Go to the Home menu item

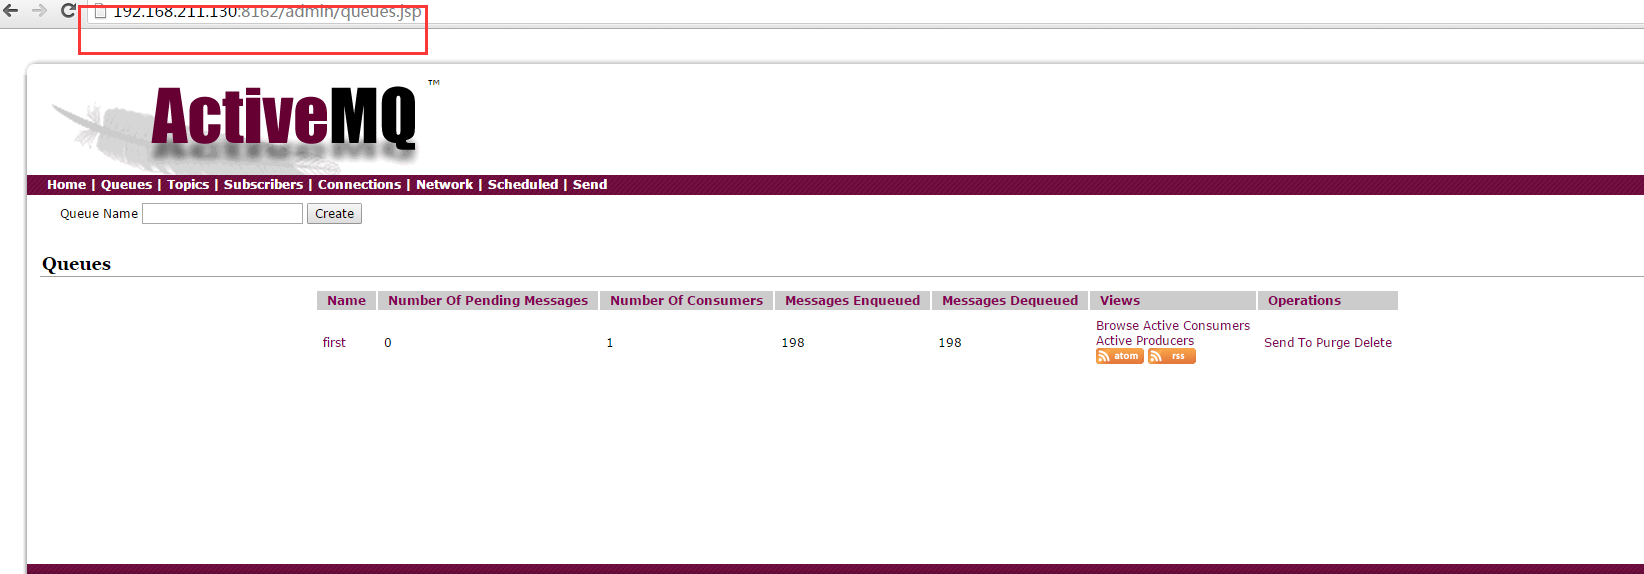[x=66, y=185]
